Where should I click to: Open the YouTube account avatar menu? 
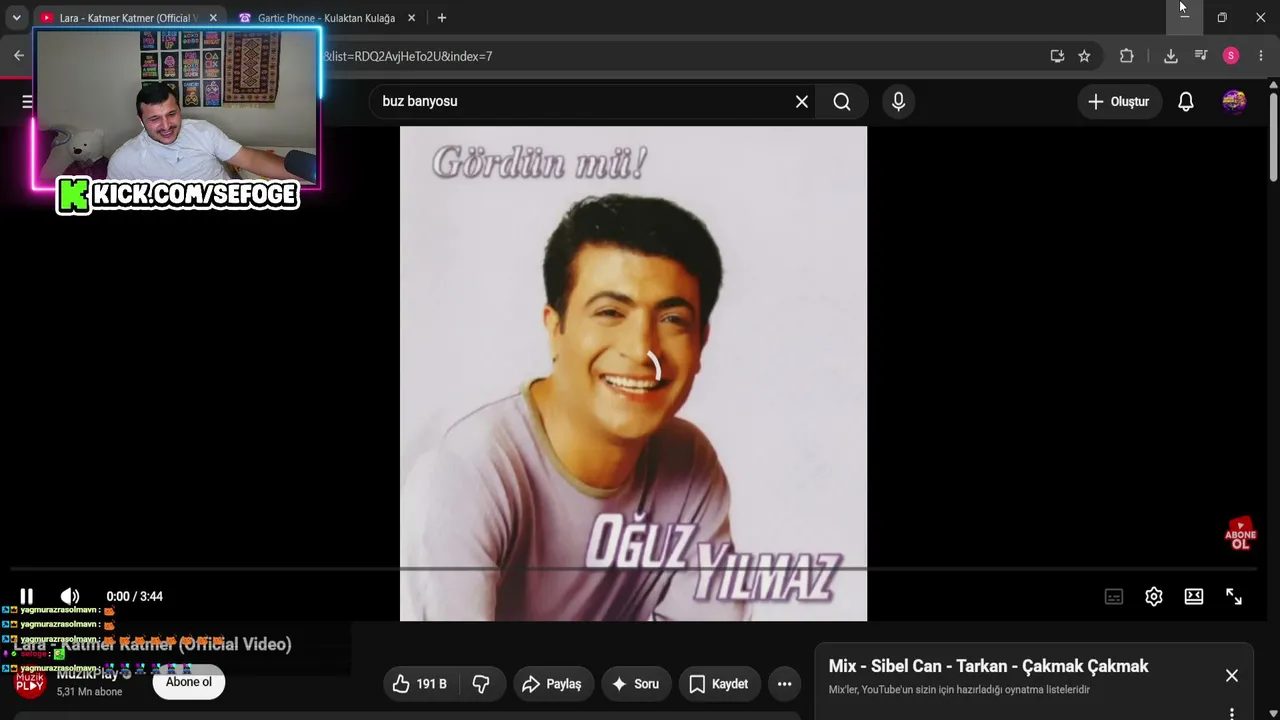pyautogui.click(x=1234, y=101)
